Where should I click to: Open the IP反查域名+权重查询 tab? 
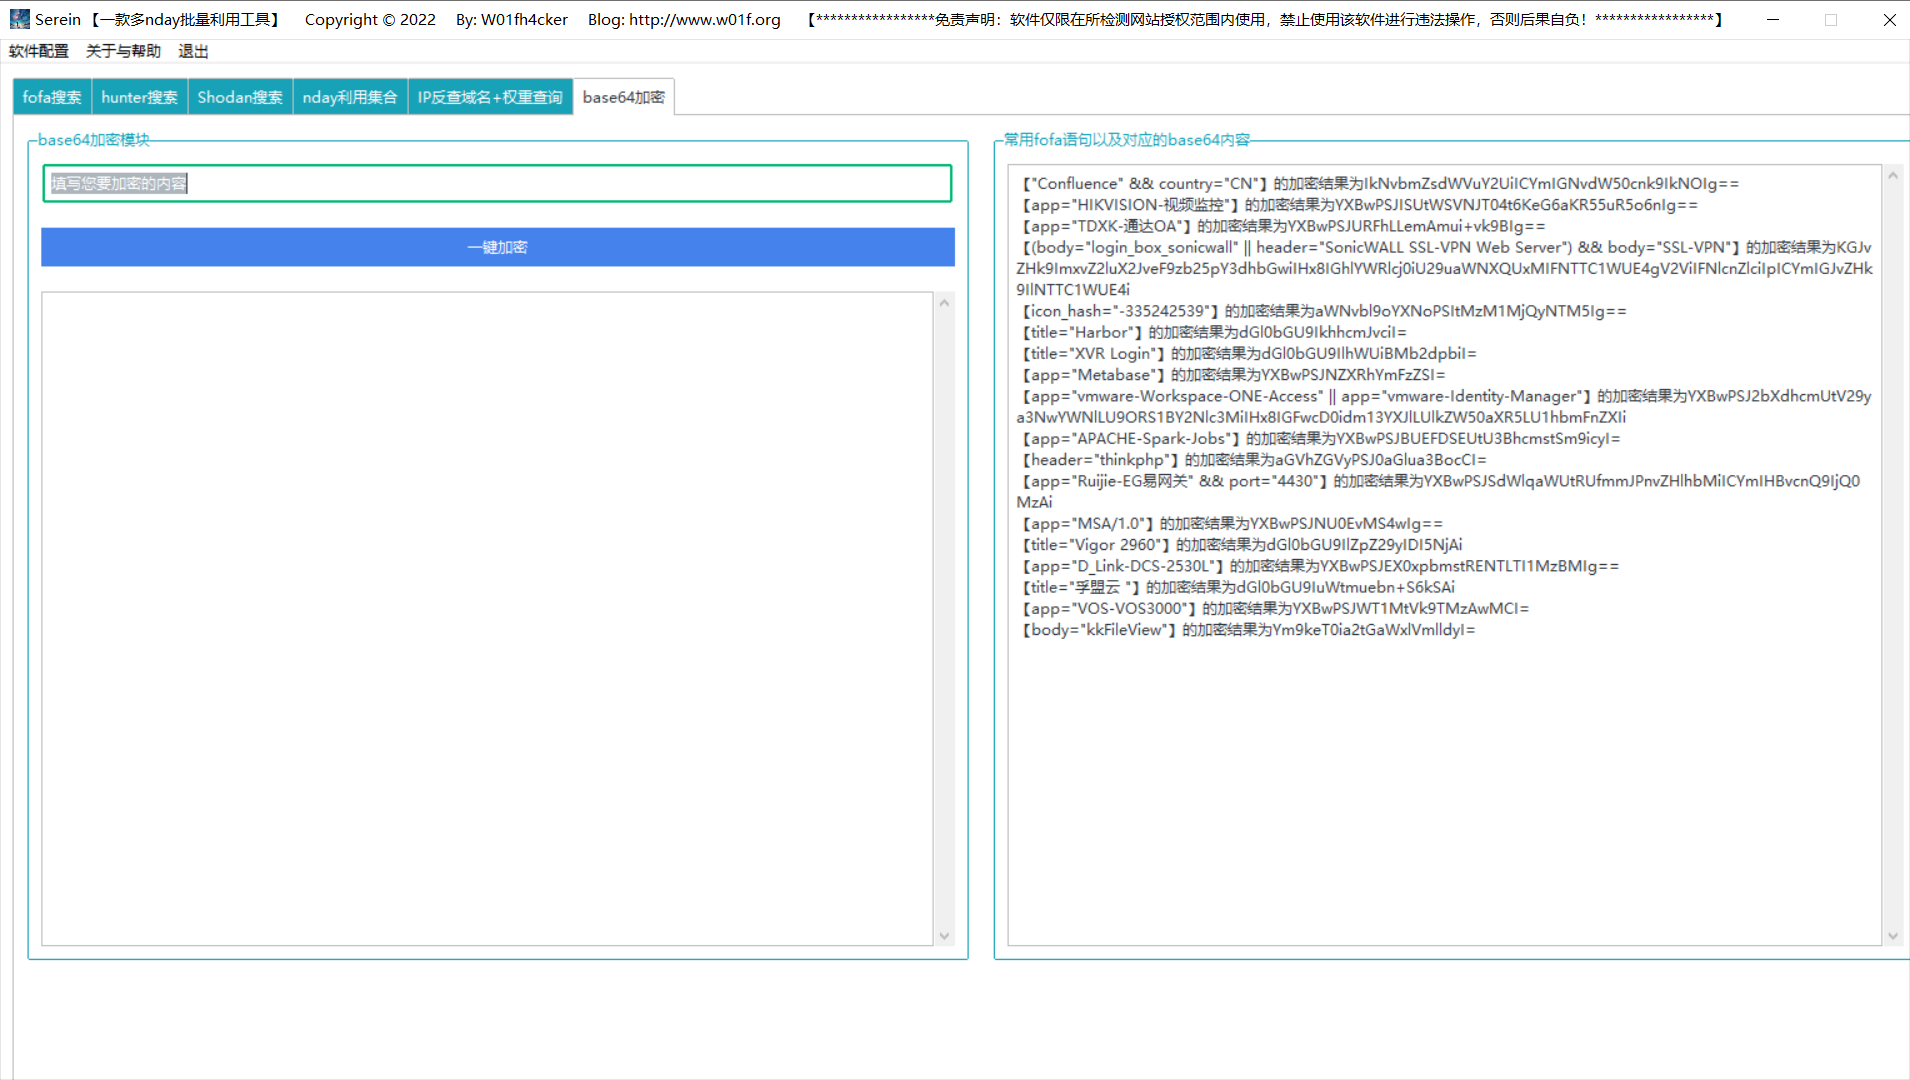[x=490, y=97]
